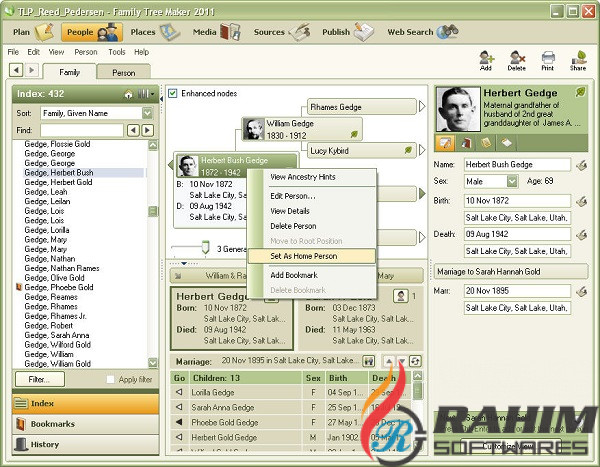Click the home person icon in Index header

[128, 95]
